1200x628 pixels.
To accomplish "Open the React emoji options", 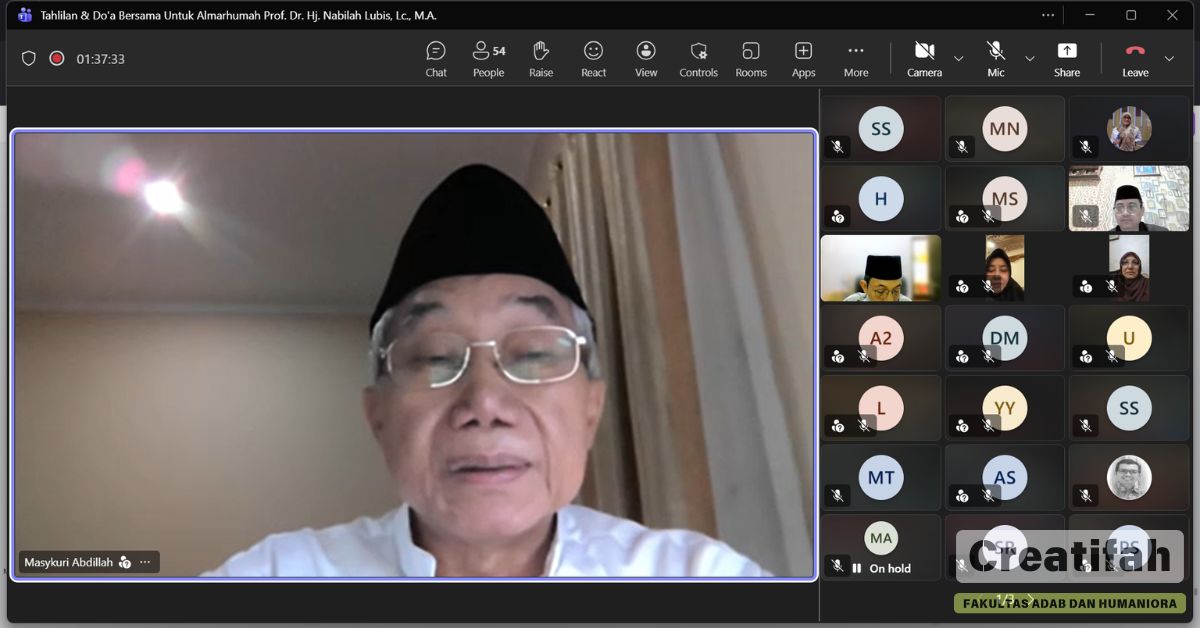I will [x=593, y=59].
